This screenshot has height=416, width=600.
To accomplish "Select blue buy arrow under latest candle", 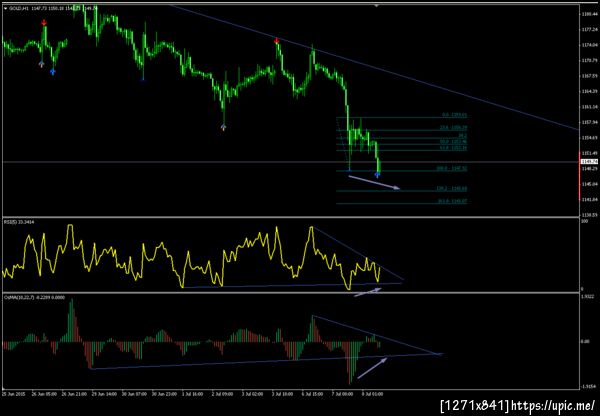I will tap(378, 175).
